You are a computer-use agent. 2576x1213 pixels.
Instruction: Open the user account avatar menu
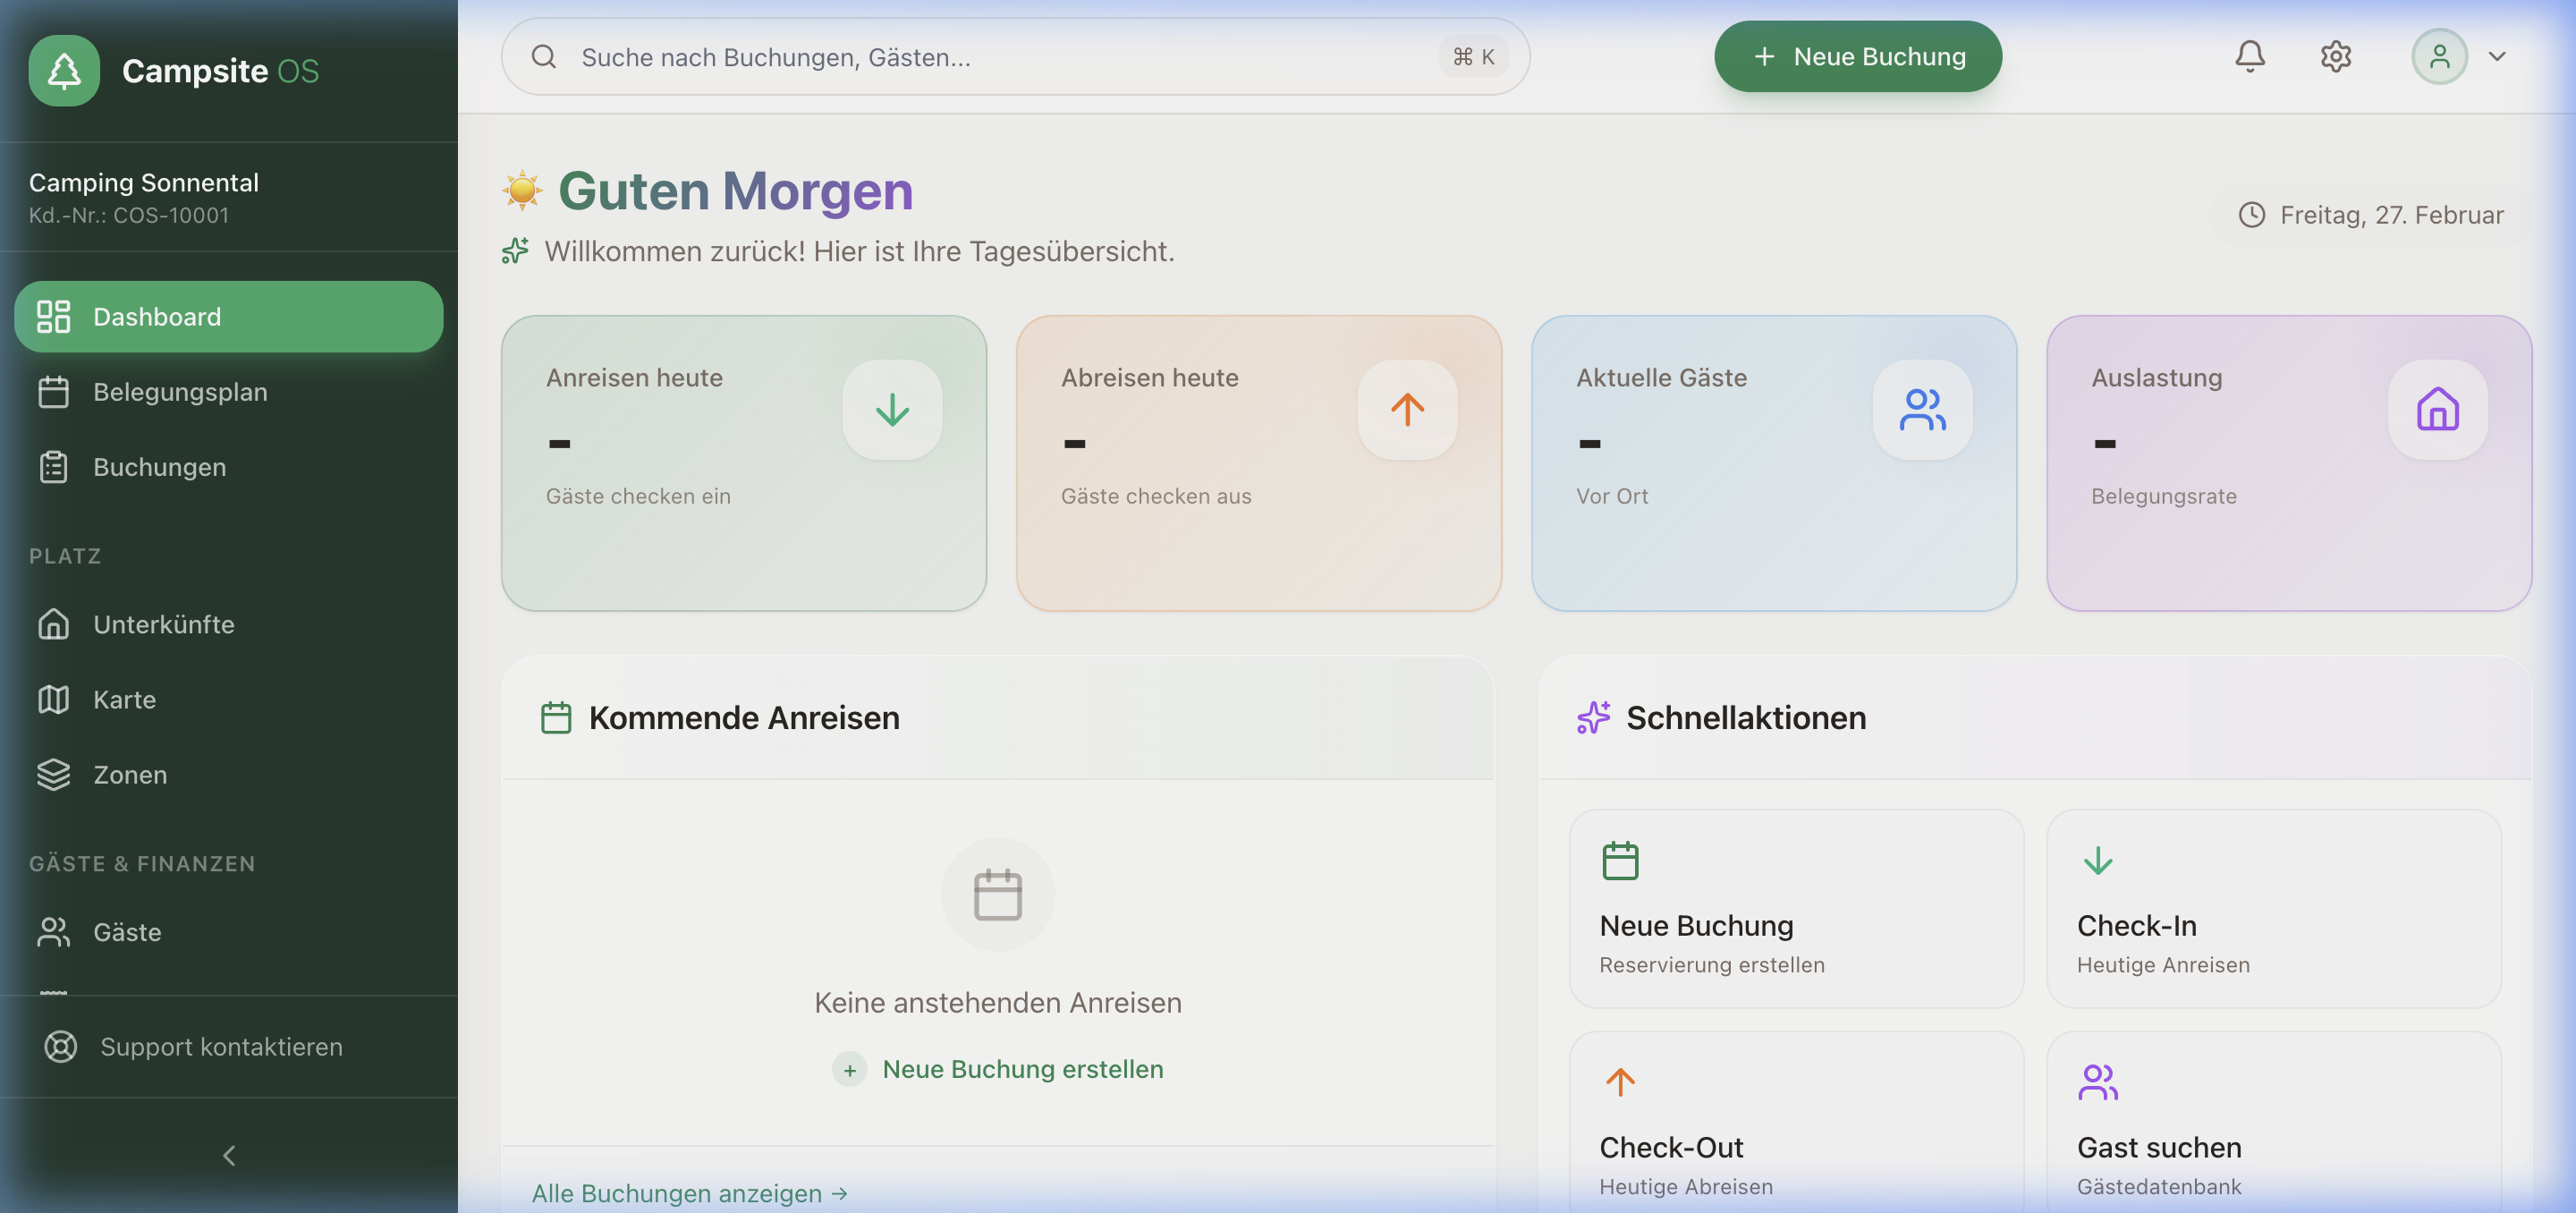point(2440,56)
